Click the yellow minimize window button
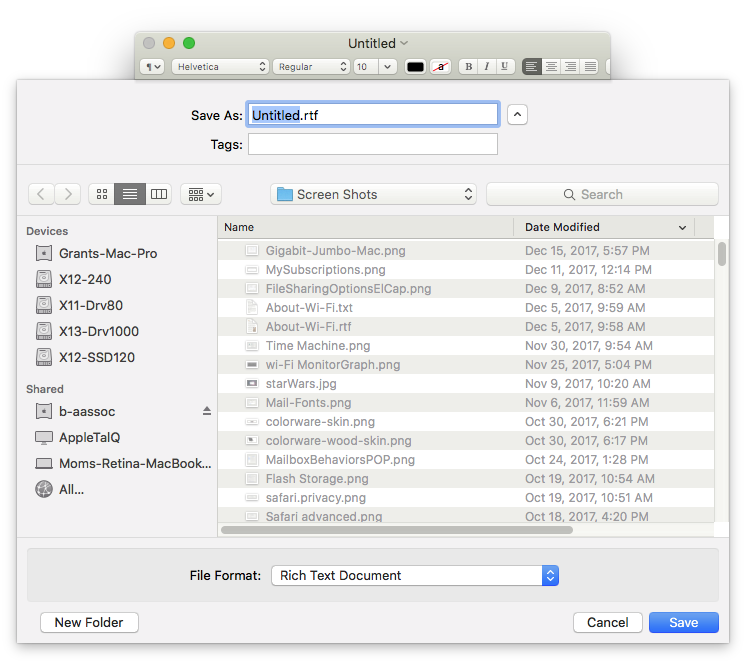746x664 pixels. [169, 43]
